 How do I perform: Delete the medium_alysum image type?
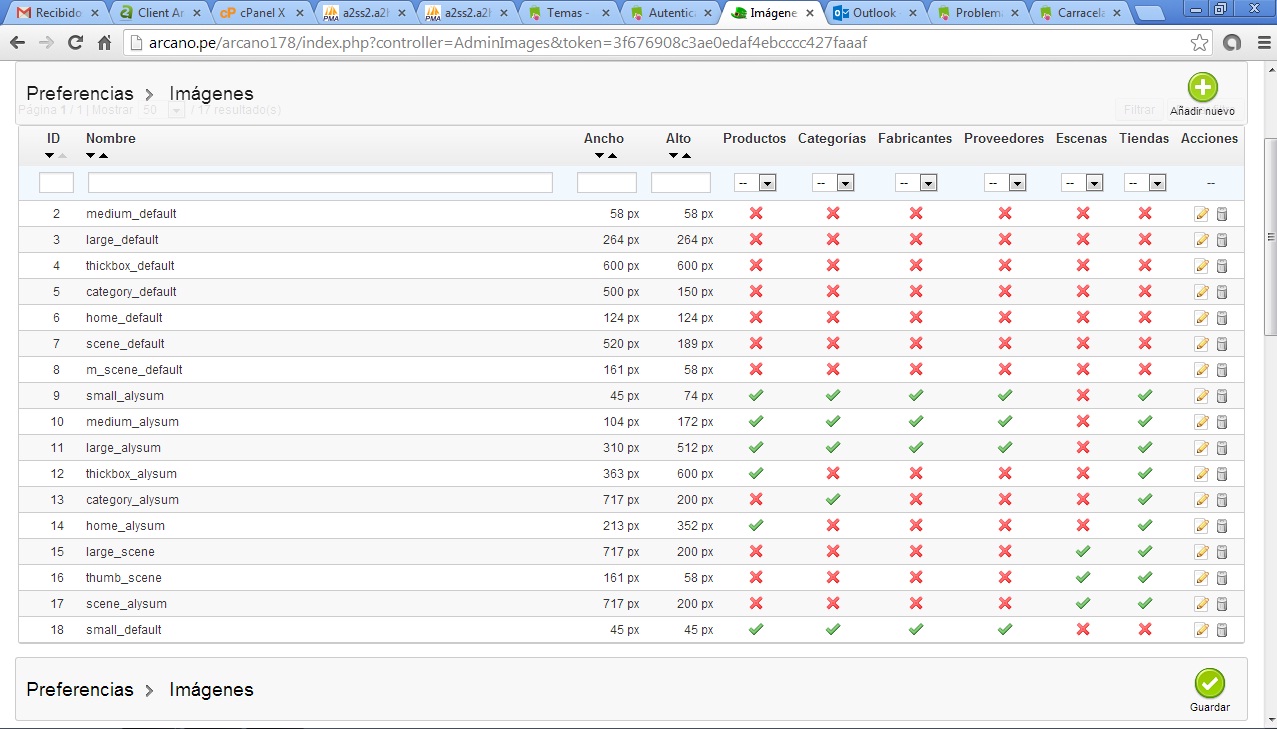click(1222, 422)
